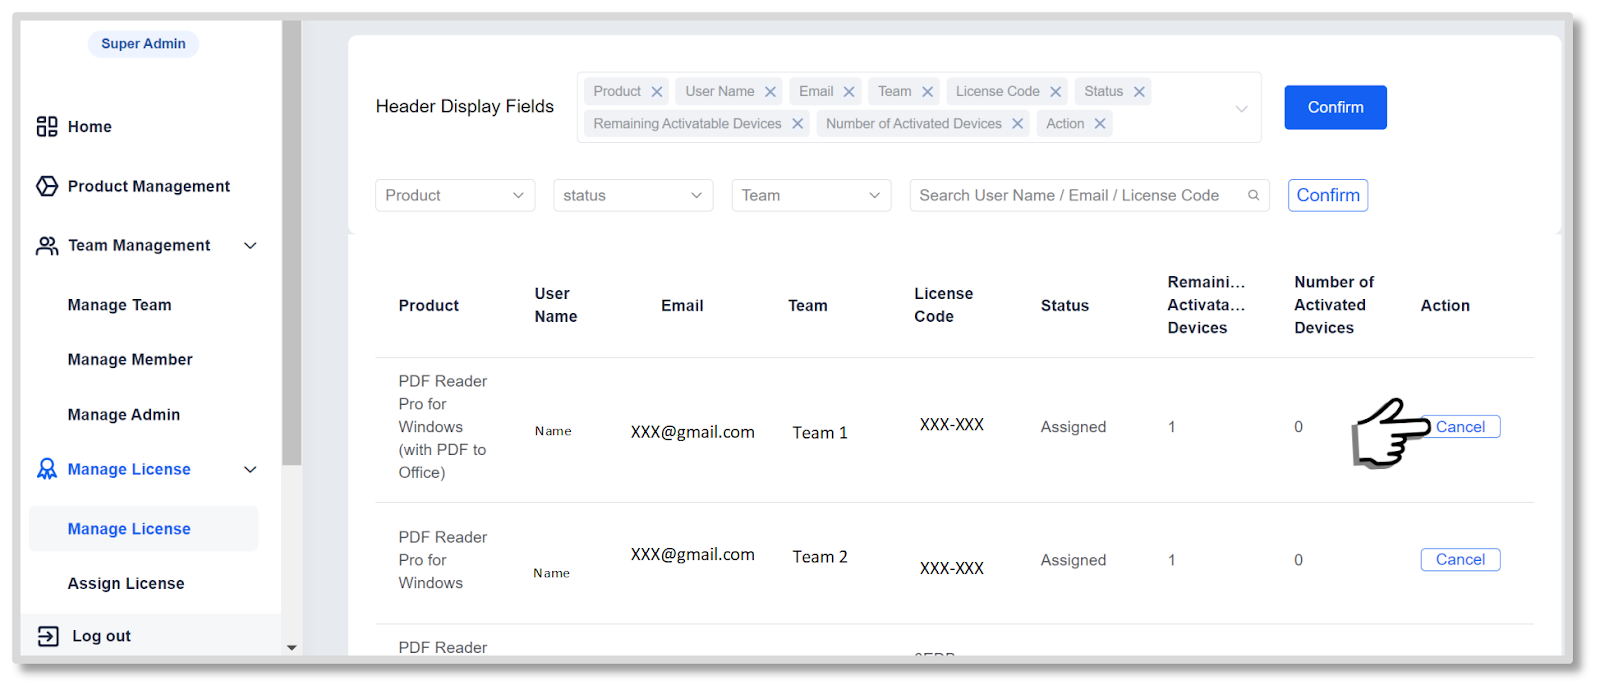
Task: Click the Team 2 row email address
Action: point(692,554)
